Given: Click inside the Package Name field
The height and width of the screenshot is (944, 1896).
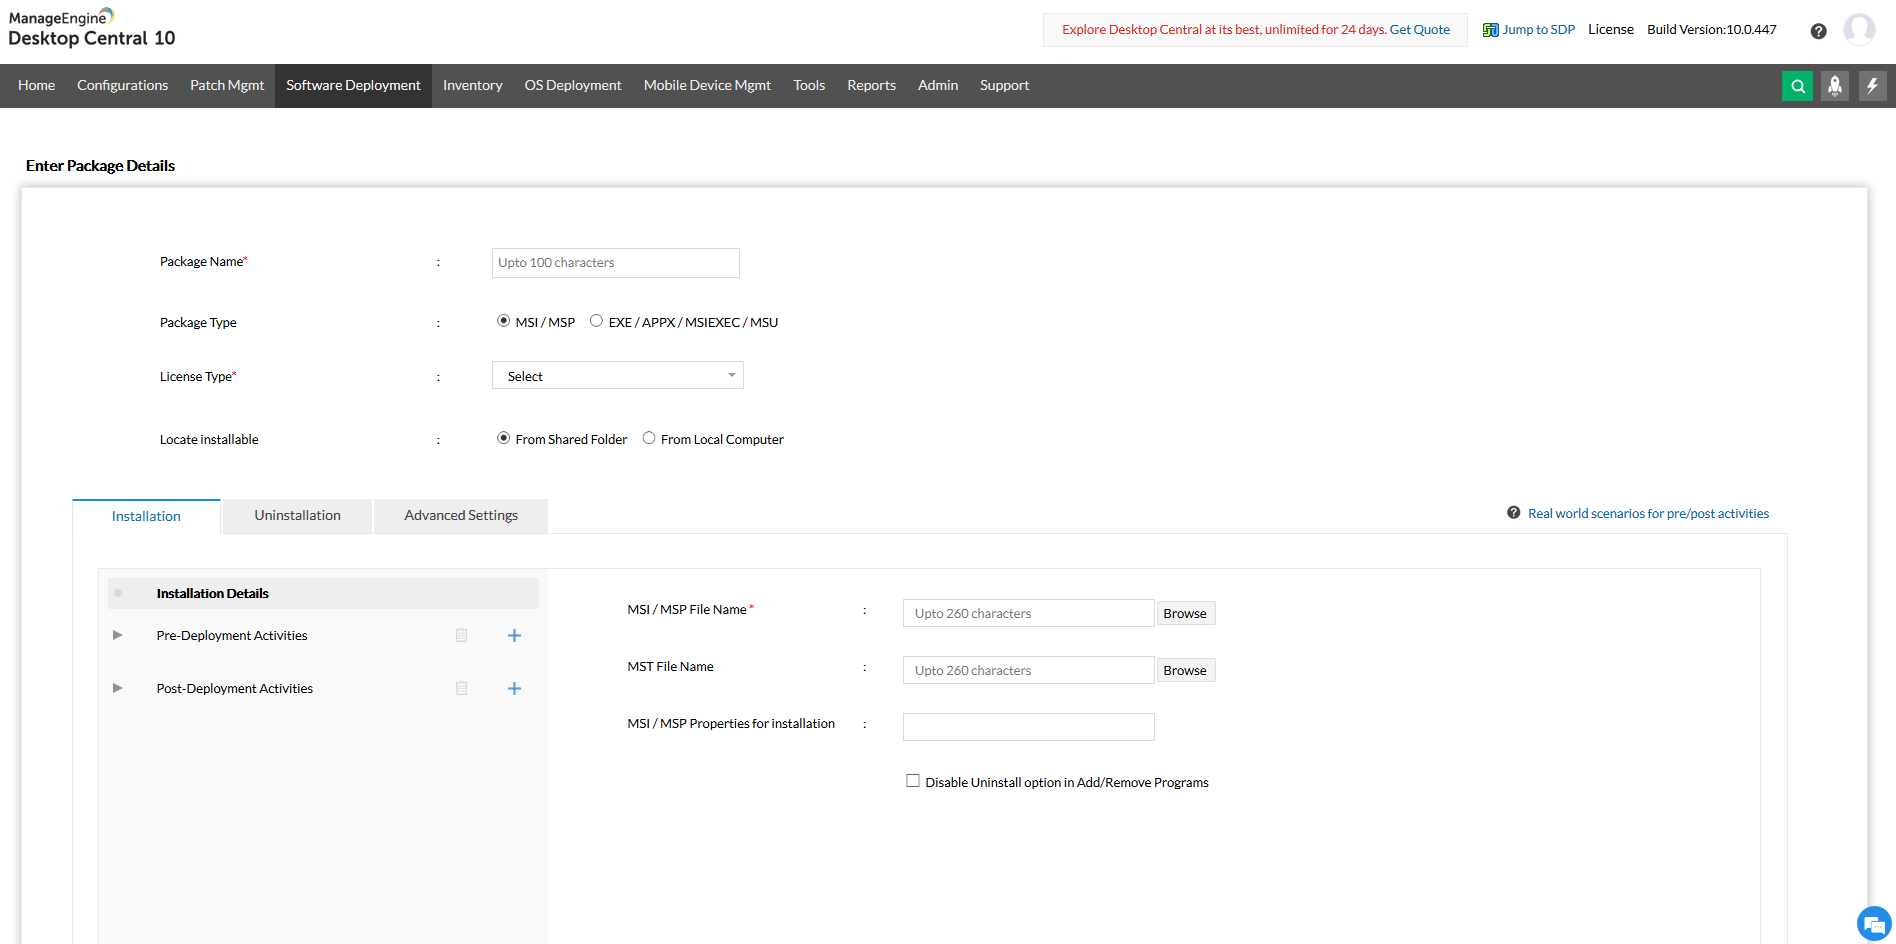Looking at the screenshot, I should tap(614, 262).
